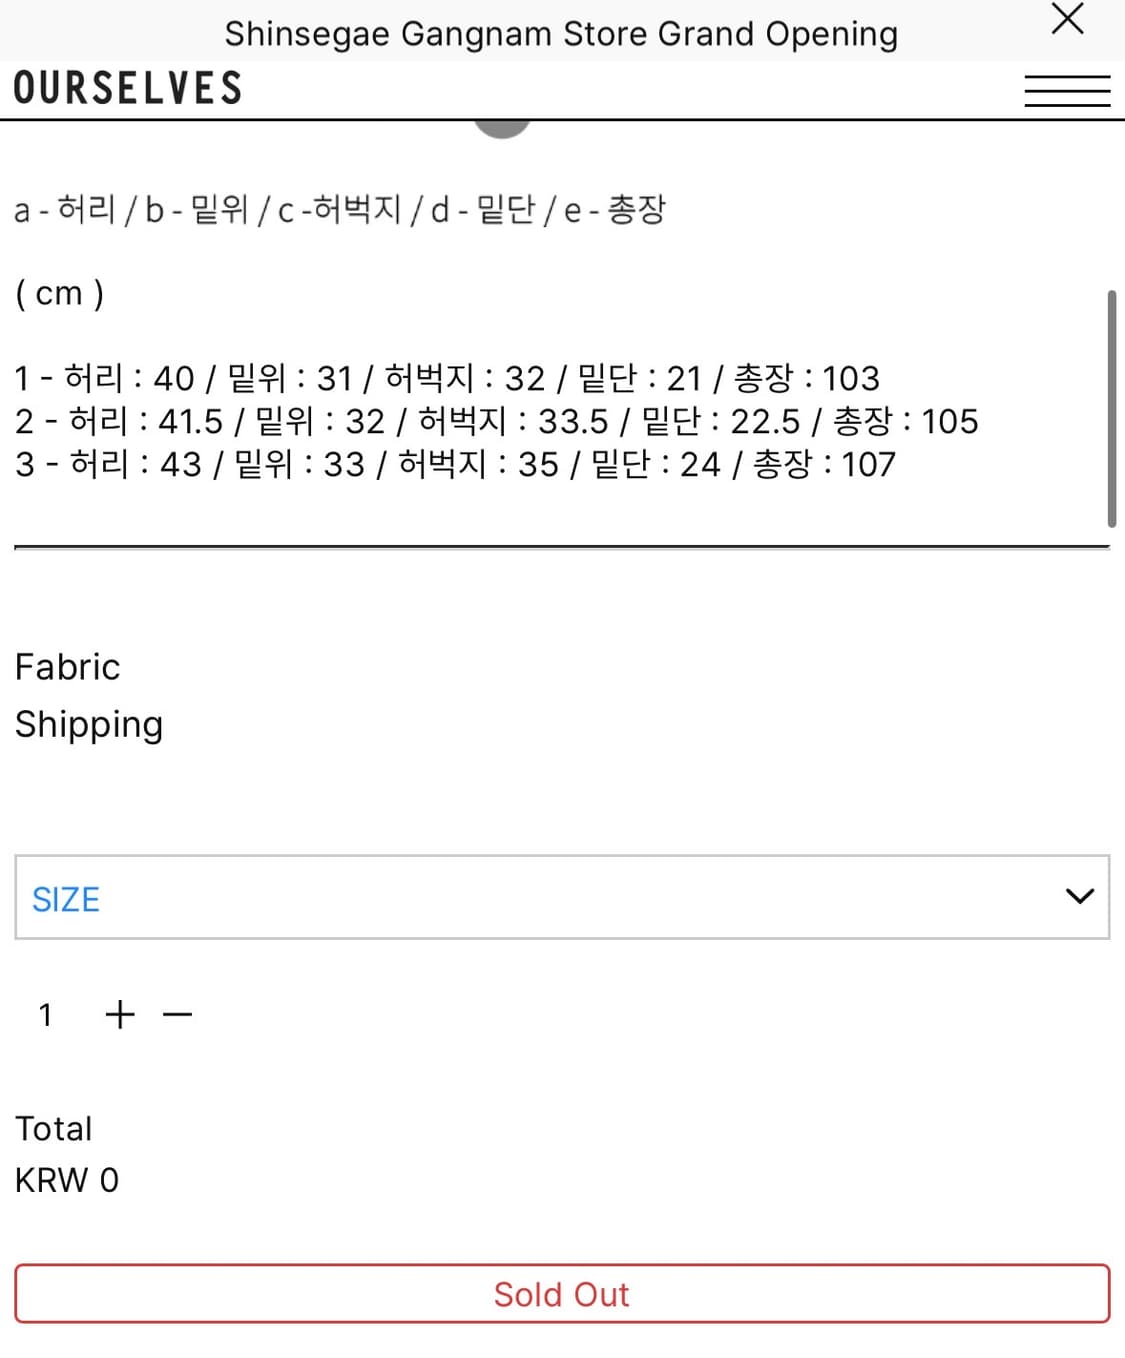Expand the Shipping section
Viewport: 1125px width, 1358px height.
(89, 724)
